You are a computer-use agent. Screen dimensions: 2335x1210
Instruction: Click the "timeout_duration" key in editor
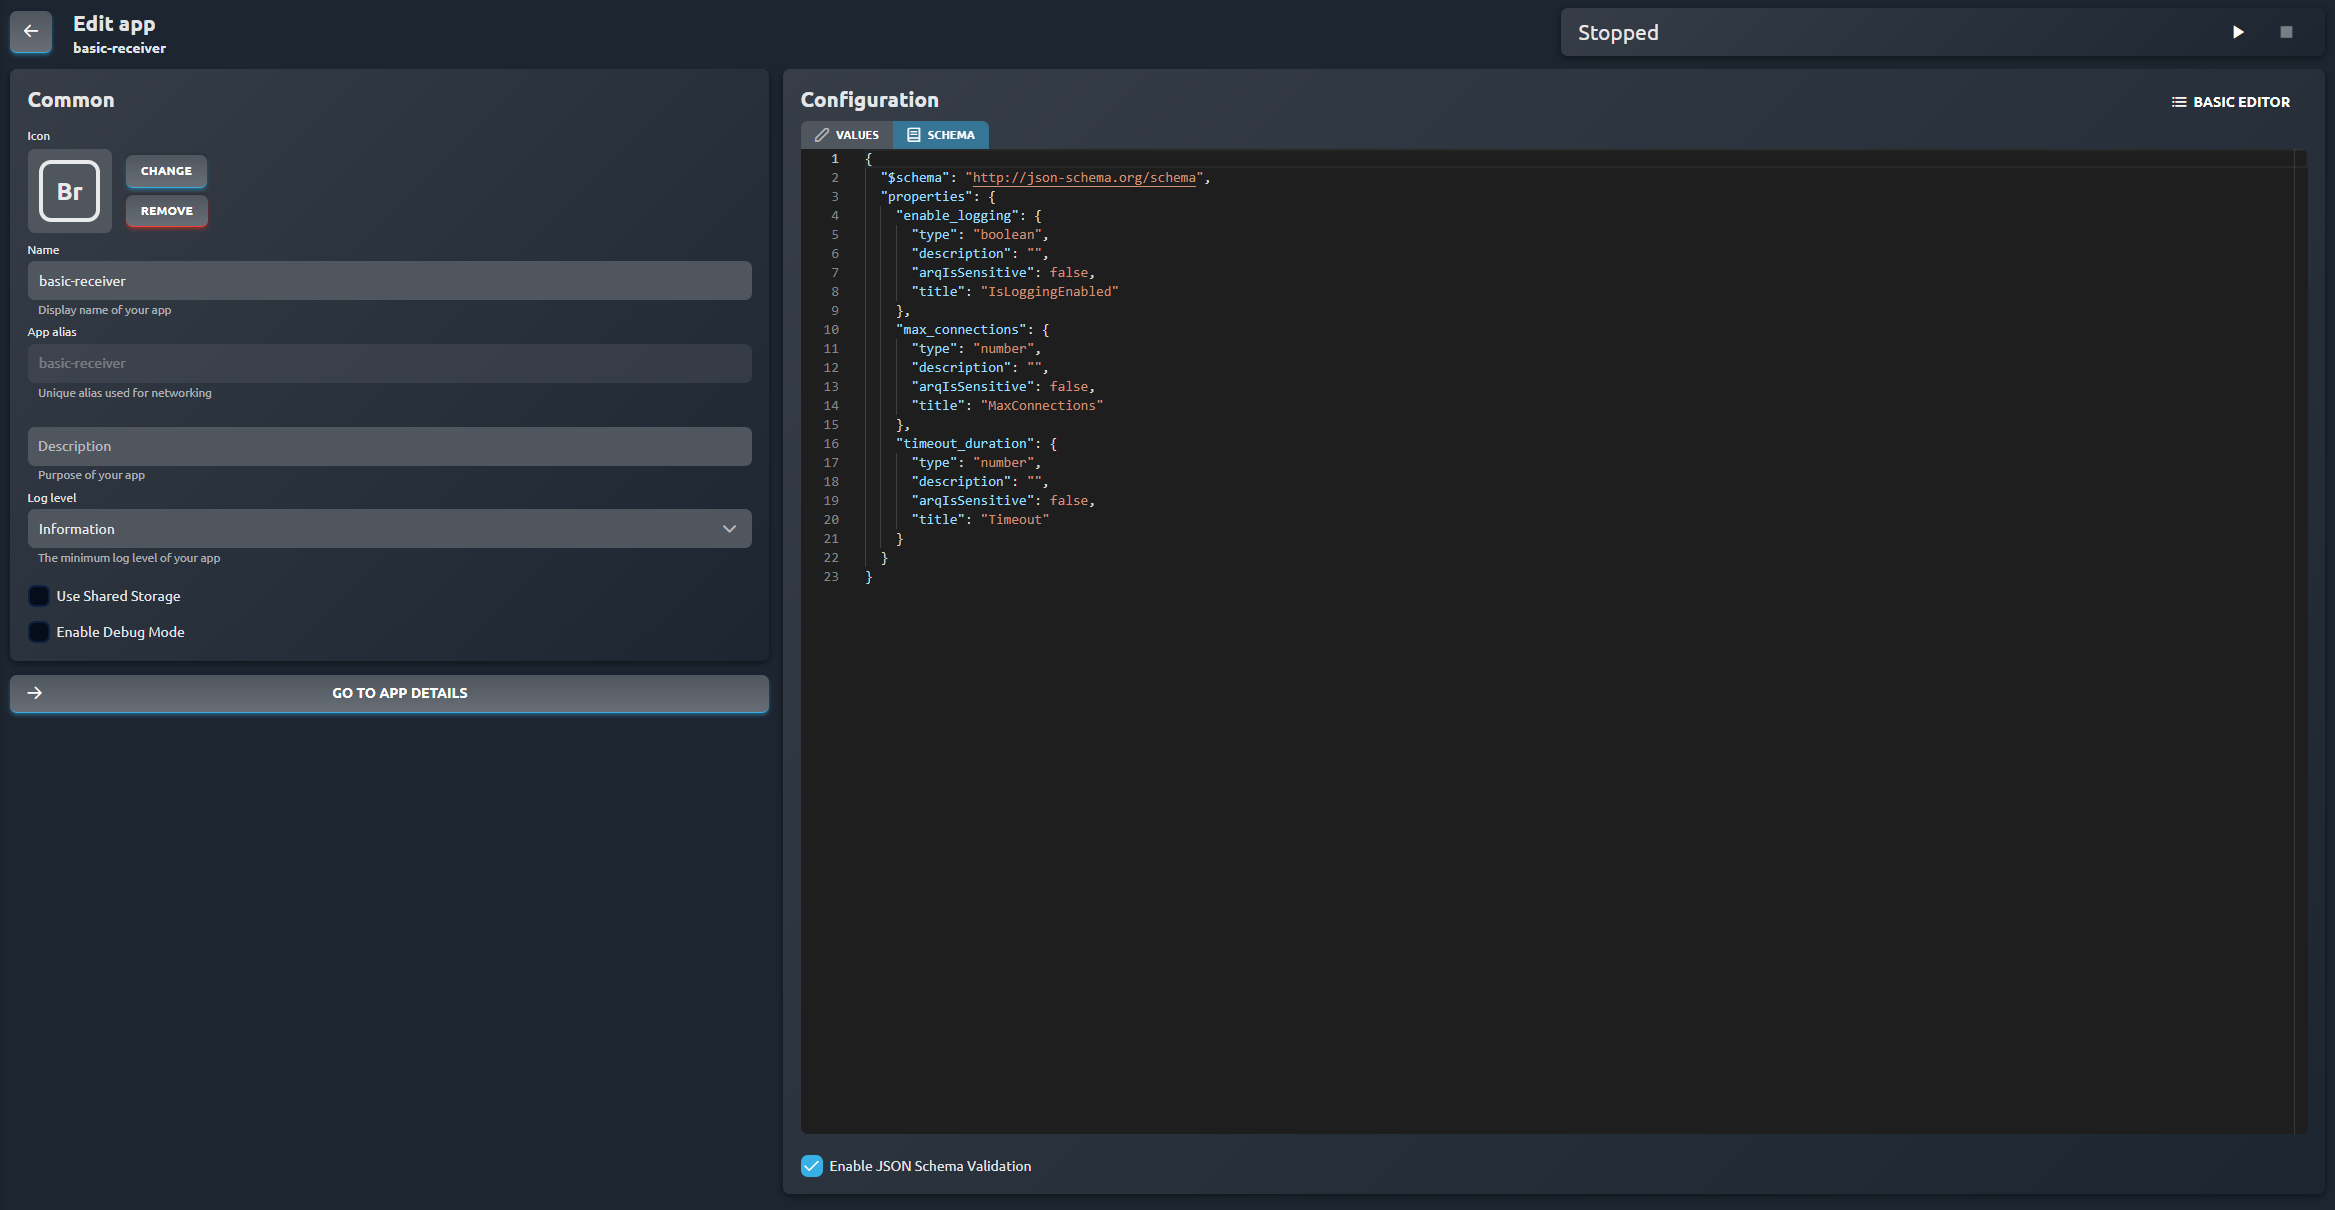[965, 444]
